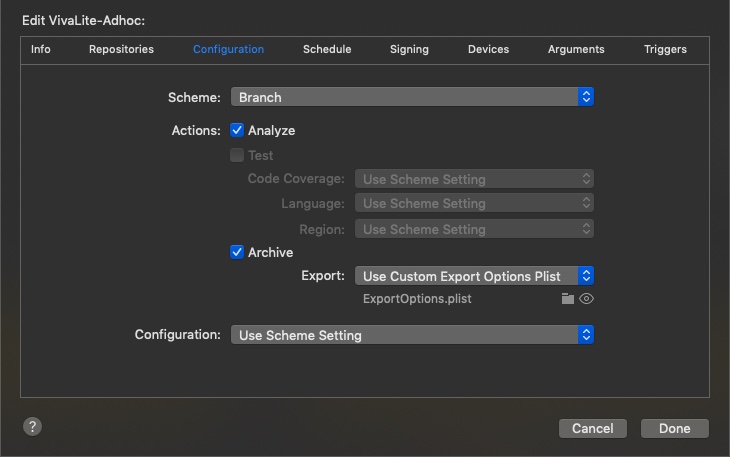This screenshot has width=730, height=457.
Task: Open the Code Coverage popup menu
Action: (474, 179)
